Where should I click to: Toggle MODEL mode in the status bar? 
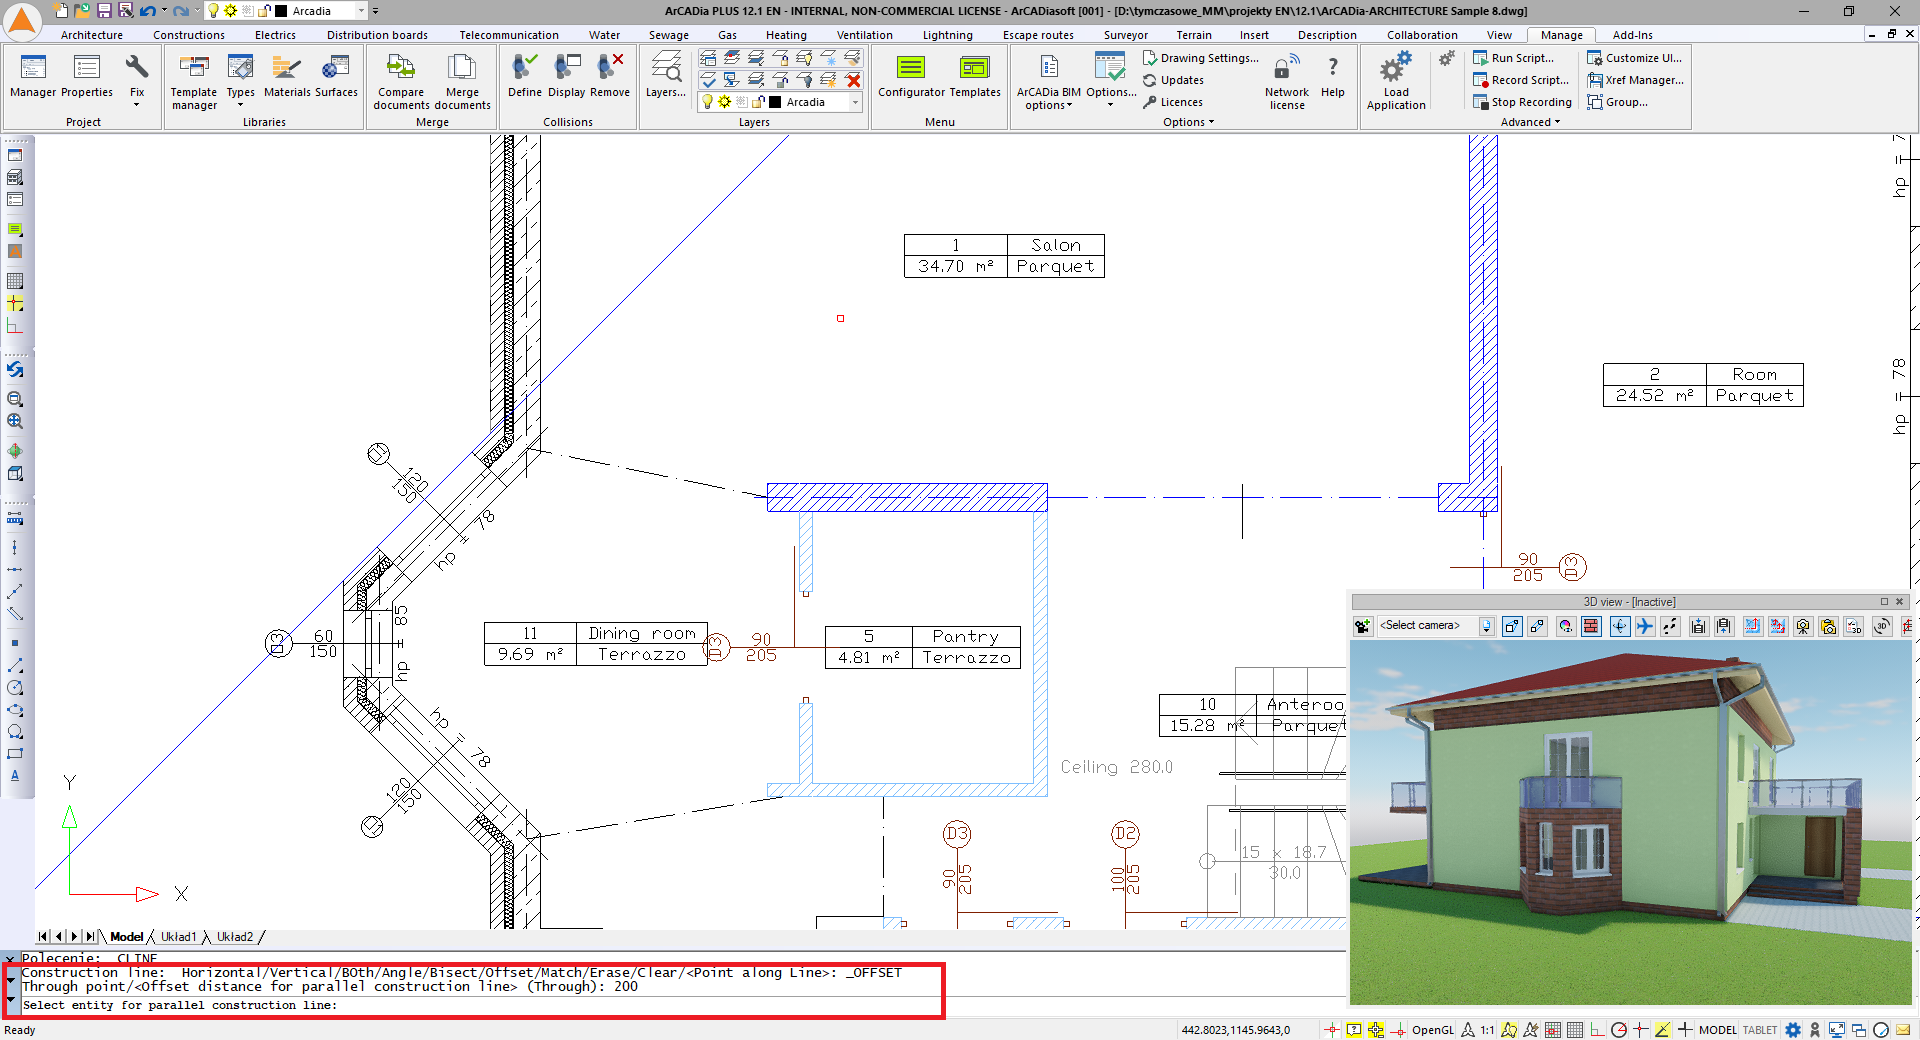click(x=1717, y=1030)
